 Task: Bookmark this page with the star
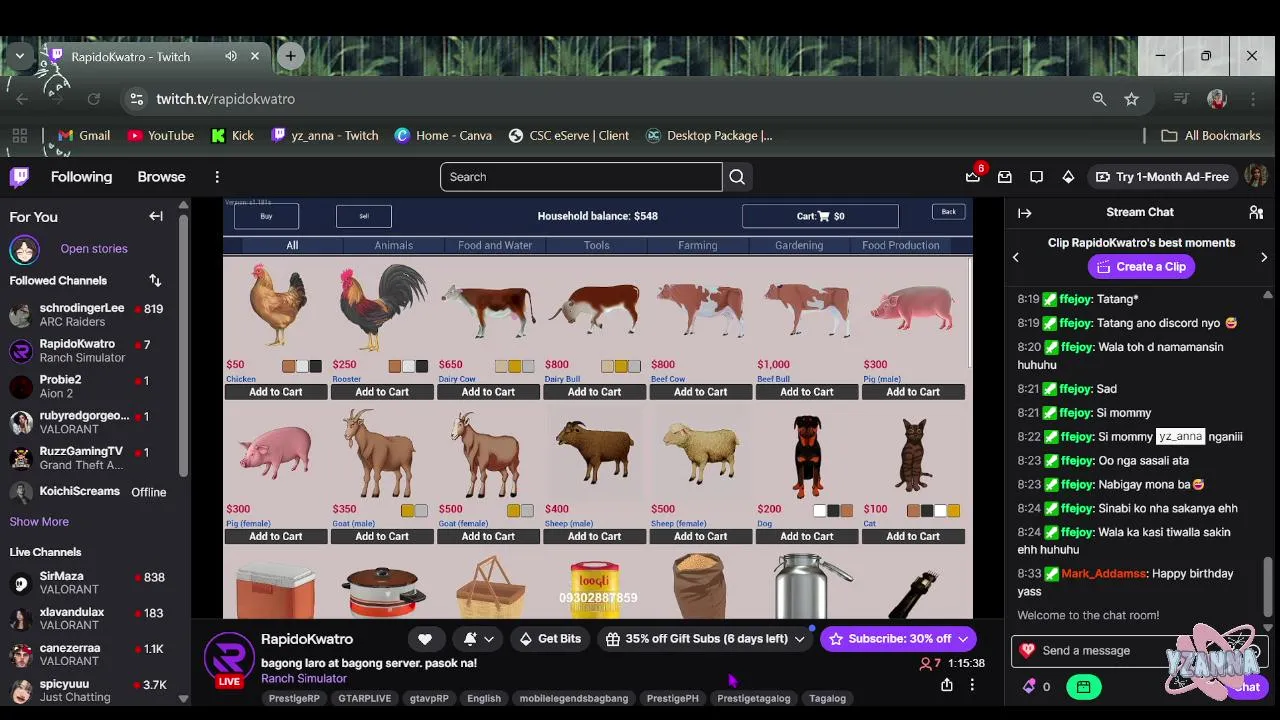(x=1131, y=99)
